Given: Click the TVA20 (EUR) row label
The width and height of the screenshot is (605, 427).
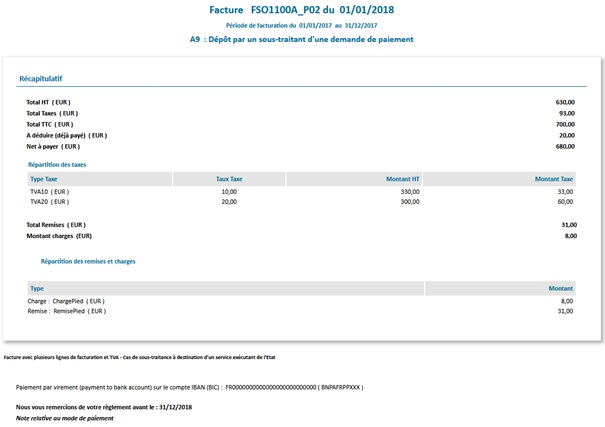Looking at the screenshot, I should tap(50, 201).
